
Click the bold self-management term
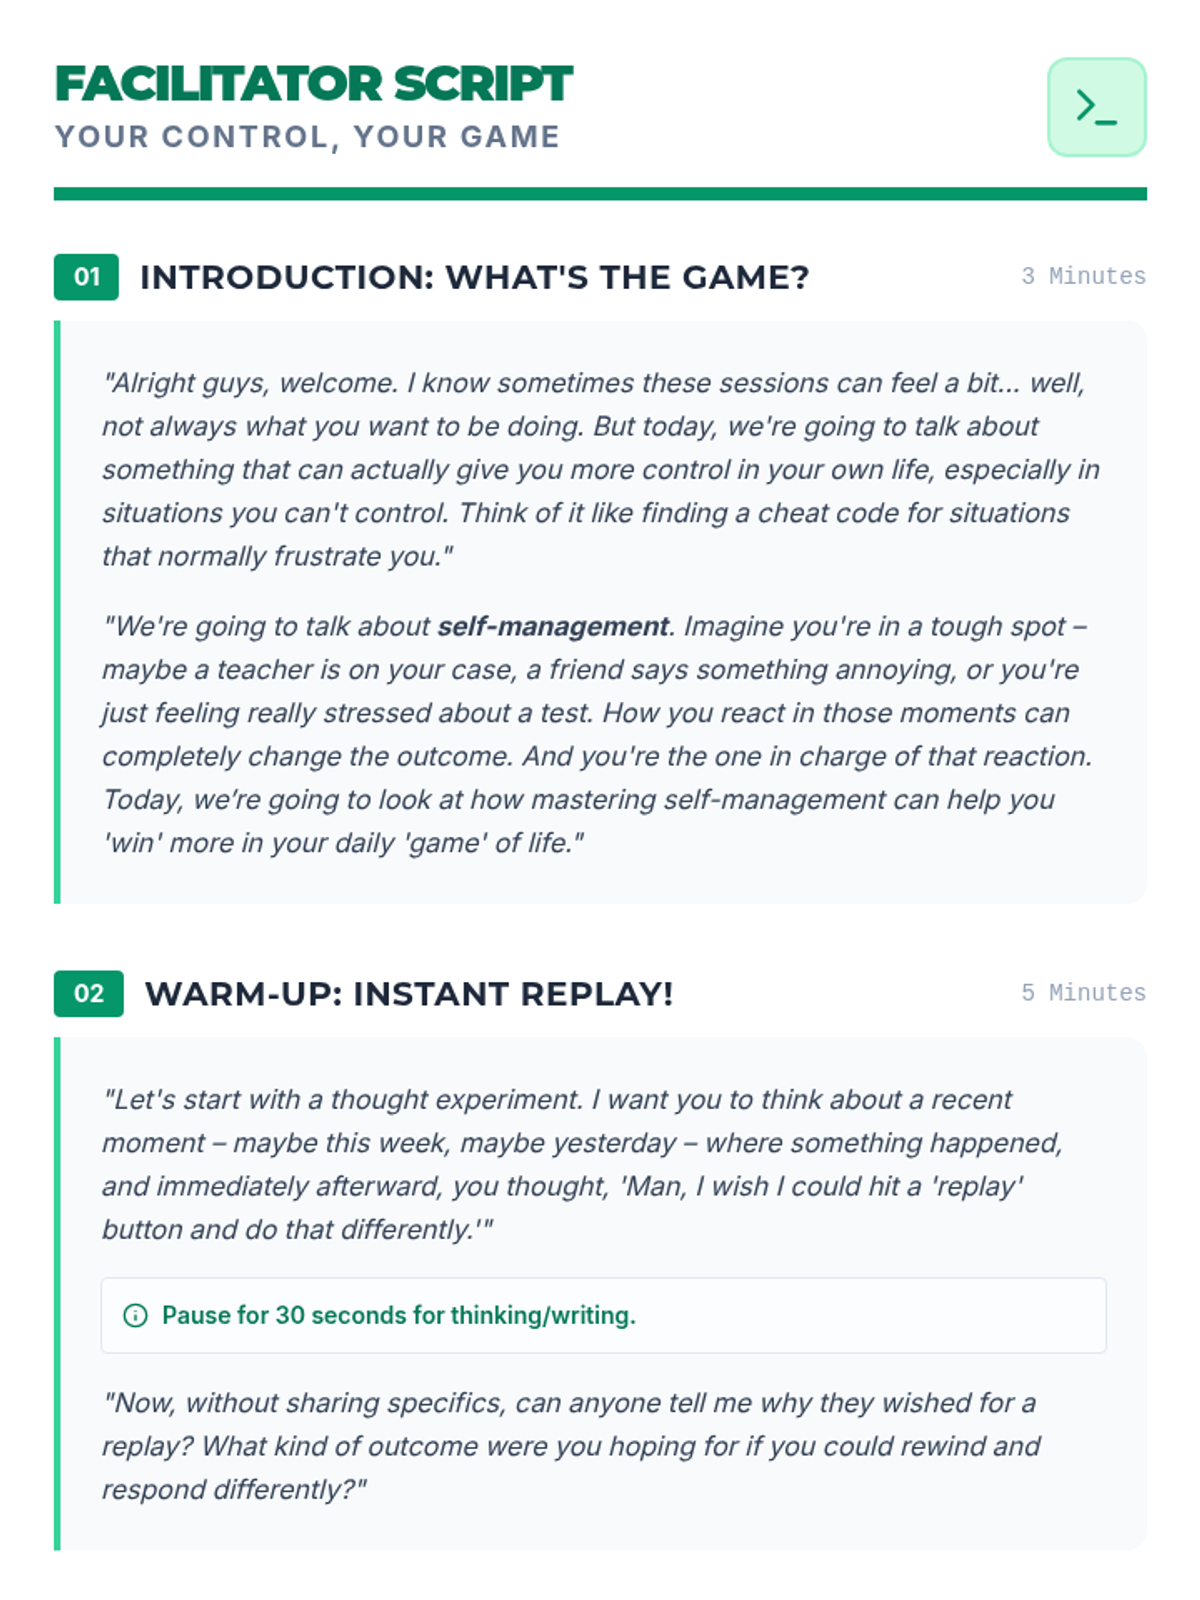[553, 626]
